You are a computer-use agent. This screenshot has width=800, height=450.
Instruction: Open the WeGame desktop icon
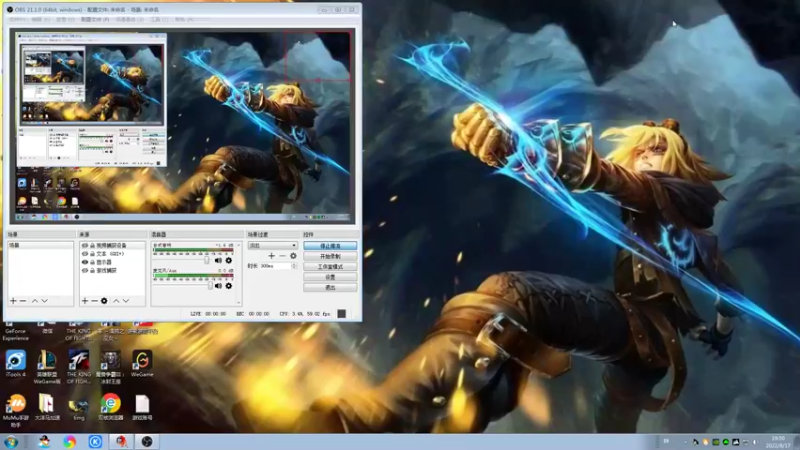(x=142, y=364)
